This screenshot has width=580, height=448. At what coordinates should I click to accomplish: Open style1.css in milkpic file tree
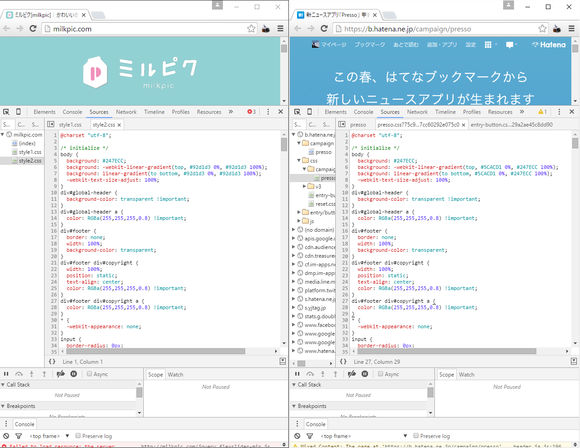click(x=30, y=152)
